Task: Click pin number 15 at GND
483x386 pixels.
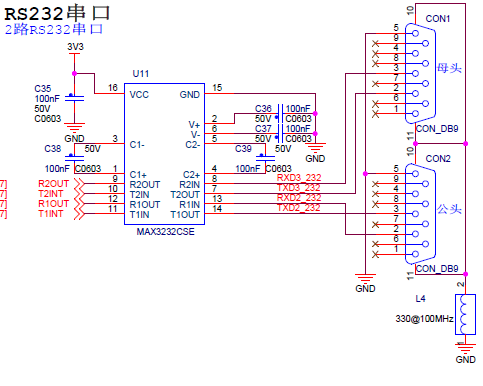Action: (x=217, y=88)
